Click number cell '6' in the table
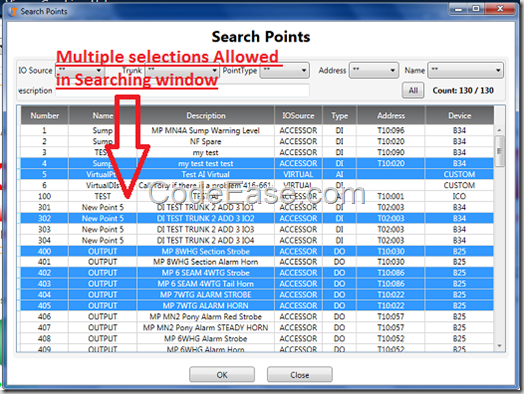This screenshot has width=524, height=394. coord(44,185)
